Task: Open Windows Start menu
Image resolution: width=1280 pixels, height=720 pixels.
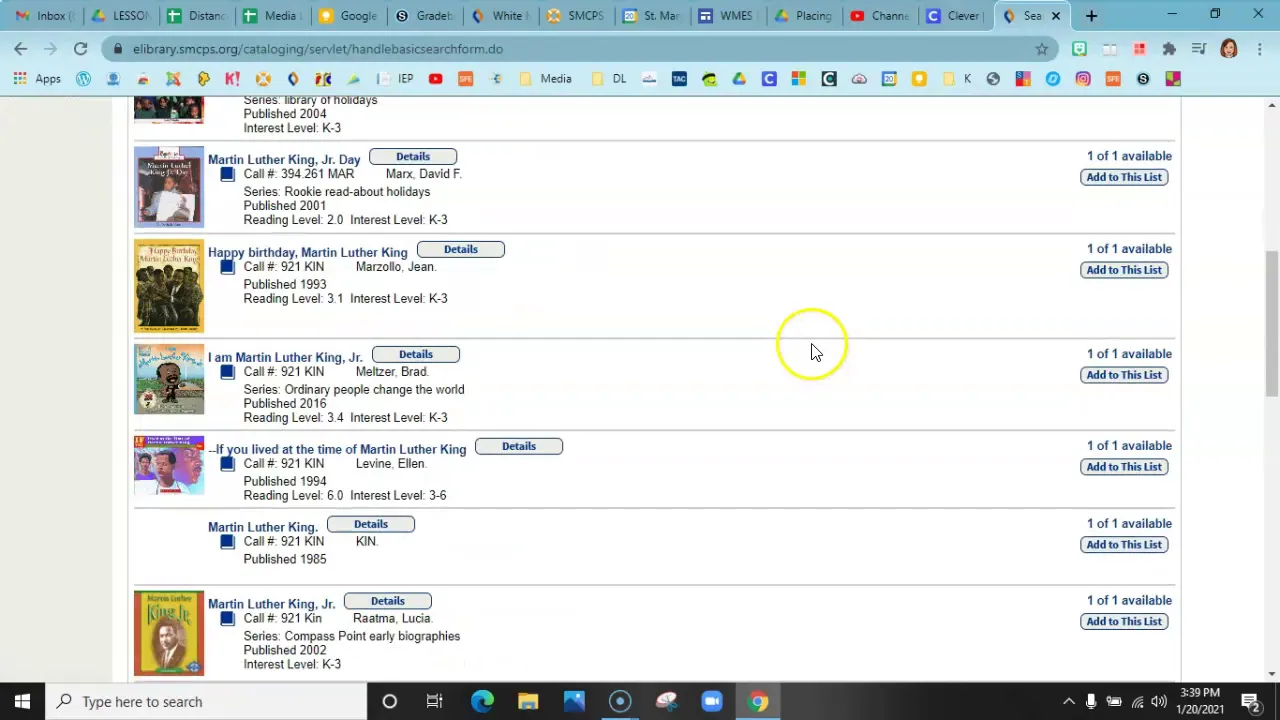Action: click(22, 701)
